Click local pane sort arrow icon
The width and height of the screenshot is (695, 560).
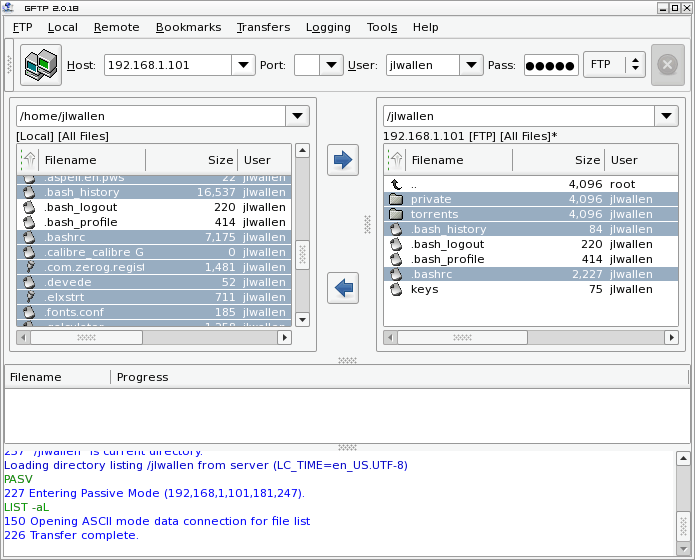point(29,160)
